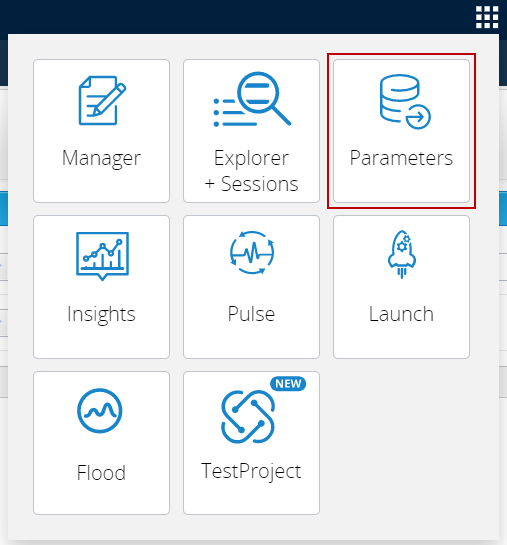Viewport: 507px width, 545px height.
Task: Click the NEW badge on TestProject
Action: (x=288, y=384)
